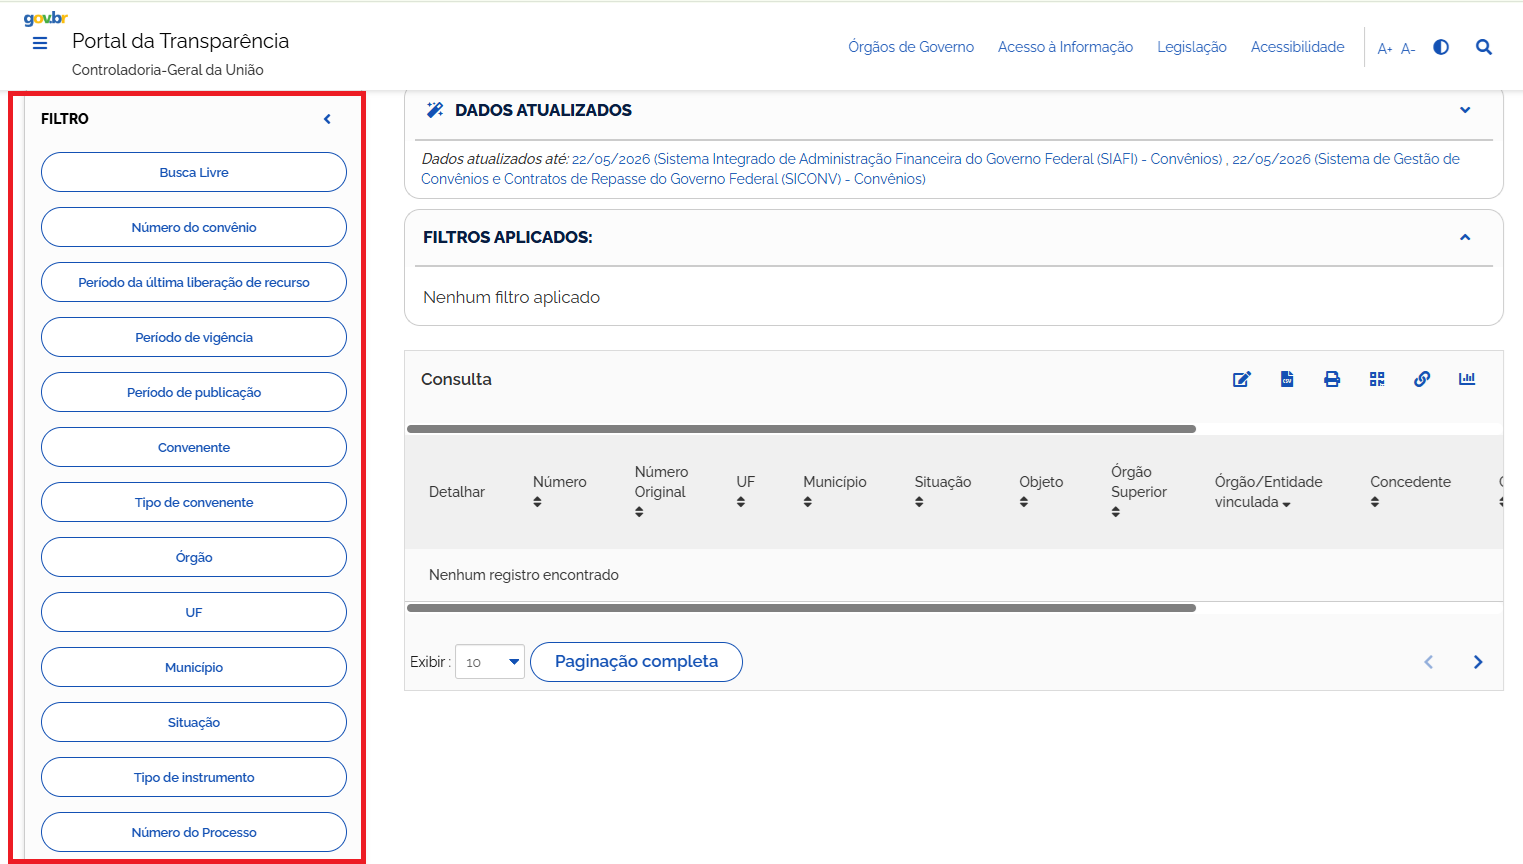Viewport: 1523px width, 864px height.
Task: Open the Tipo de convenente filter
Action: coord(194,502)
